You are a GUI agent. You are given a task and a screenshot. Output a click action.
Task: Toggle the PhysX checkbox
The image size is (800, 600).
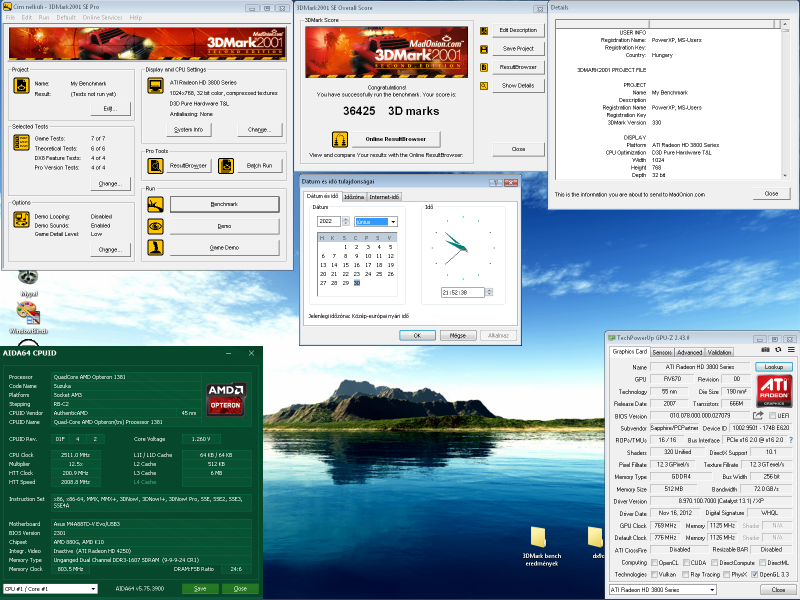[x=727, y=574]
